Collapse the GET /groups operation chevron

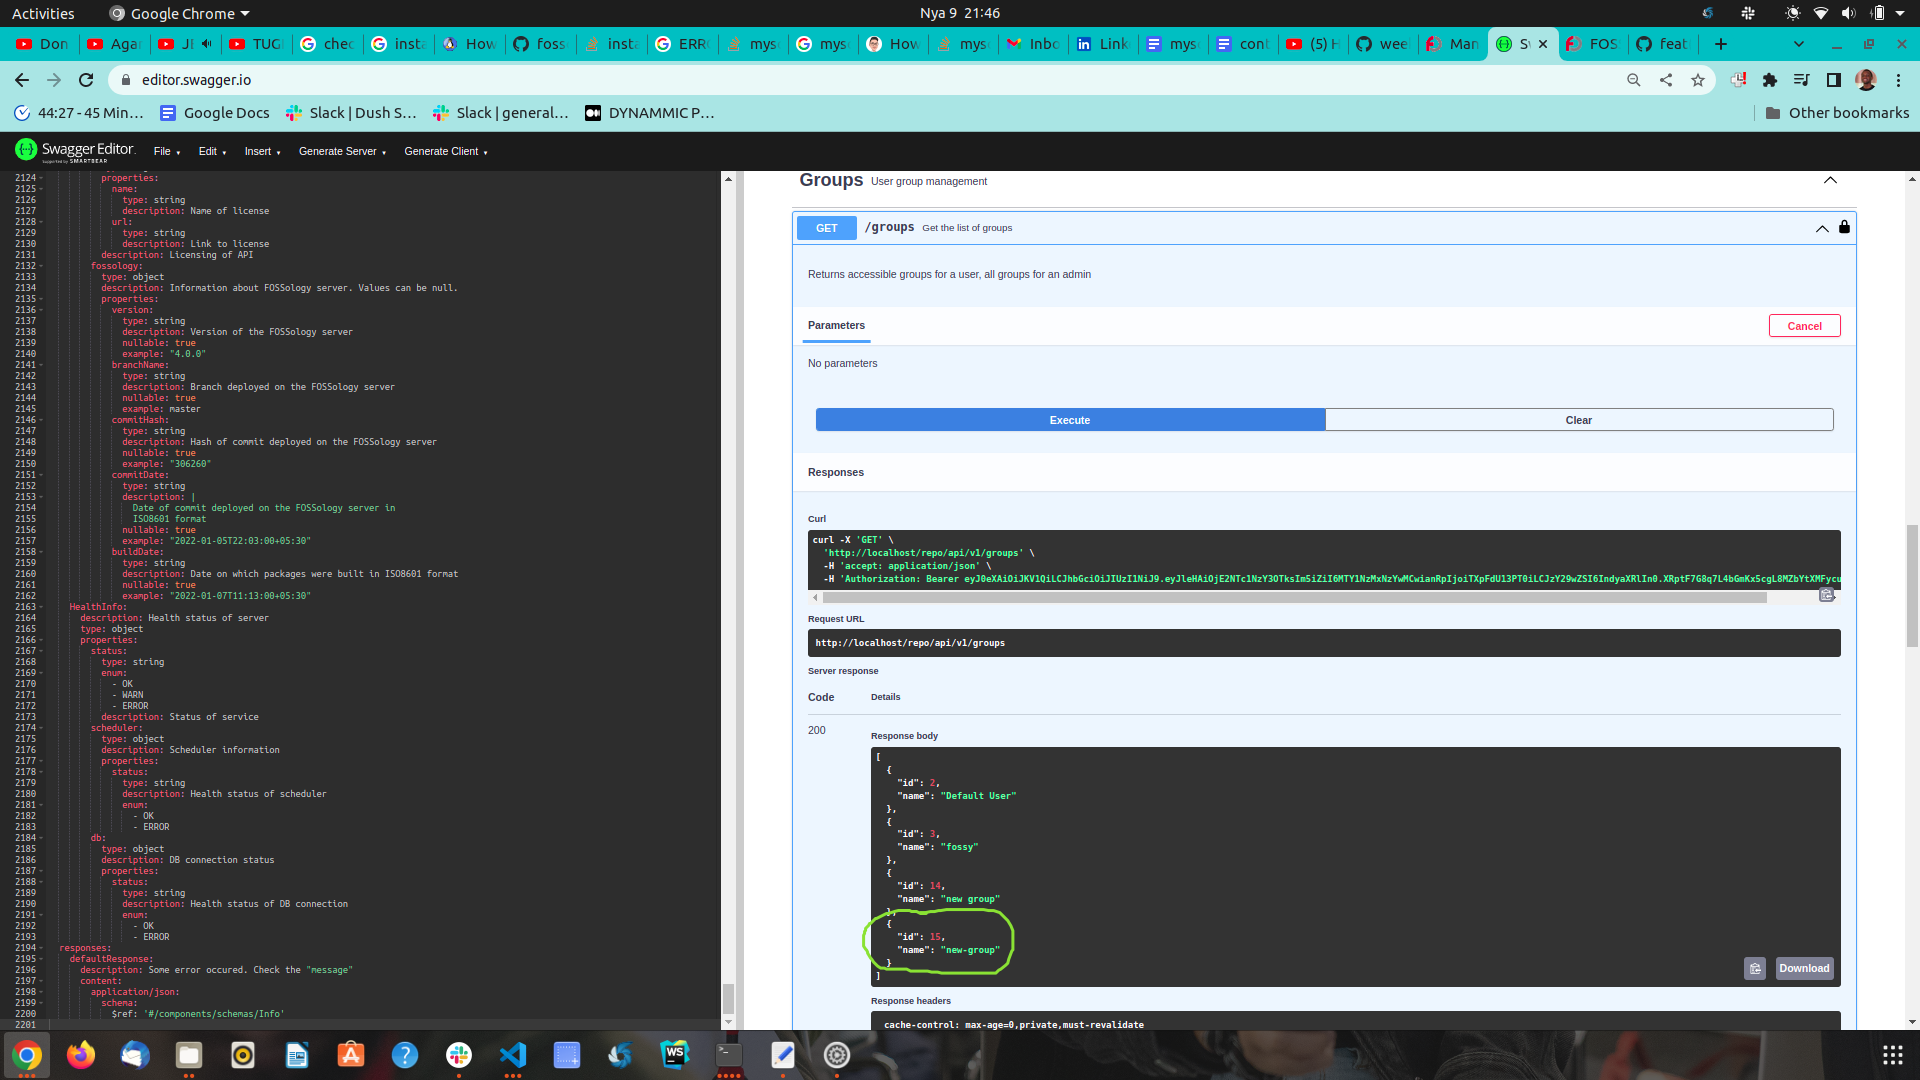1822,228
